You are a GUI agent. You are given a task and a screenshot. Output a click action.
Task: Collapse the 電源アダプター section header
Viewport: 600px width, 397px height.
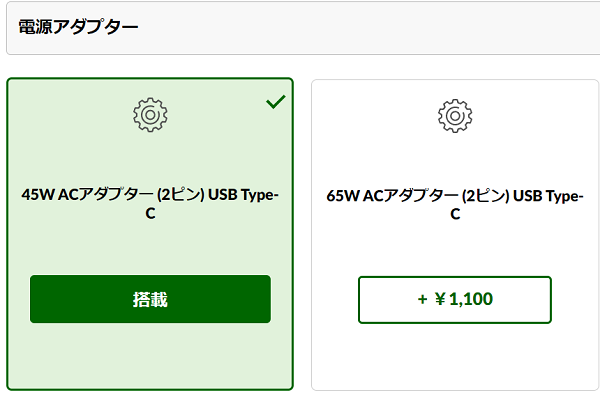pyautogui.click(x=303, y=28)
